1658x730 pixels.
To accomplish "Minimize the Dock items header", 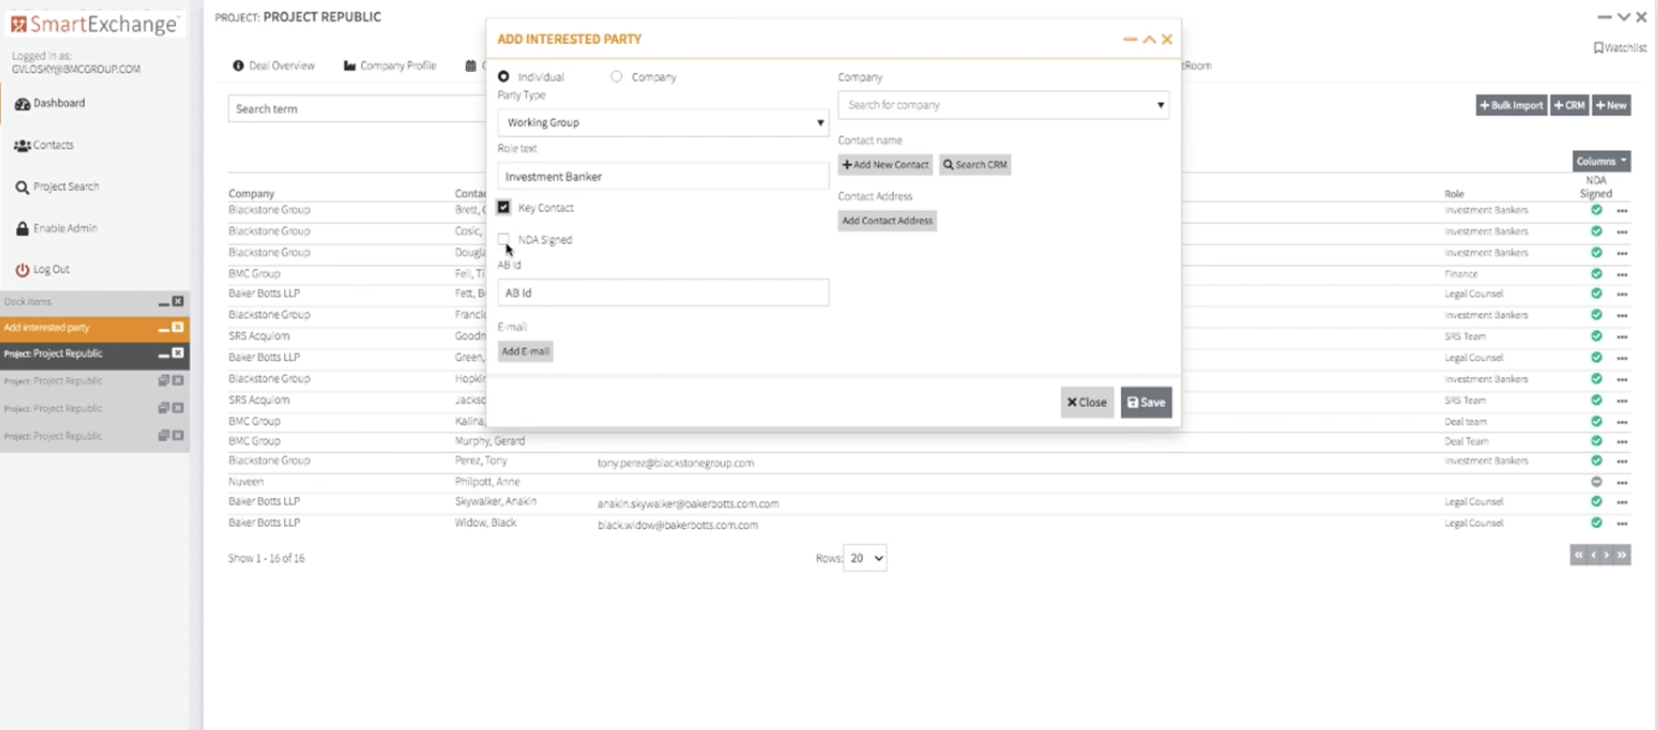I will click(163, 302).
